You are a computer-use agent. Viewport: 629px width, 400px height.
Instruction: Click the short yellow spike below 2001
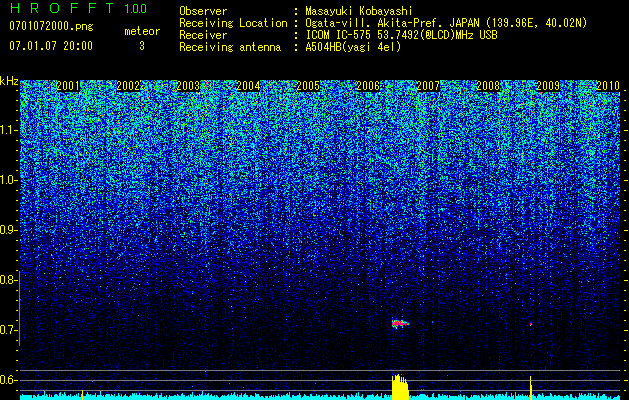tap(82, 395)
